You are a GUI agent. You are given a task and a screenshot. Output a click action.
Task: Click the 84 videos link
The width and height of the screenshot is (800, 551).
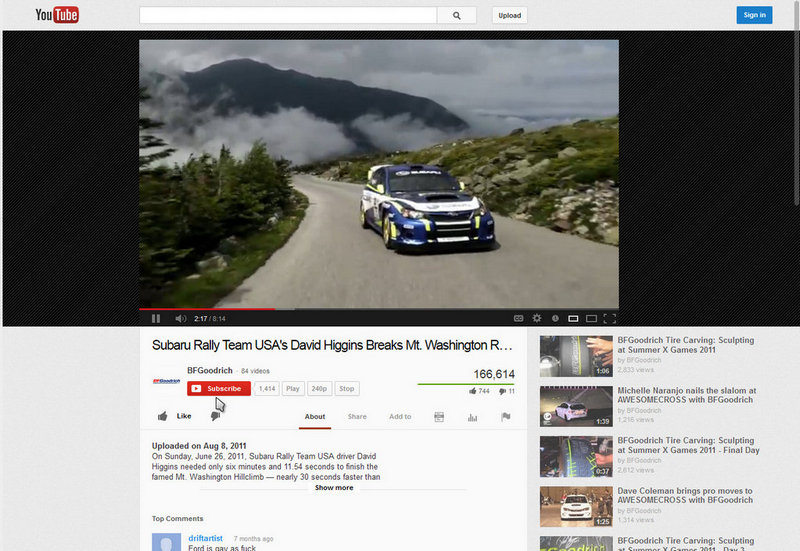pos(255,371)
